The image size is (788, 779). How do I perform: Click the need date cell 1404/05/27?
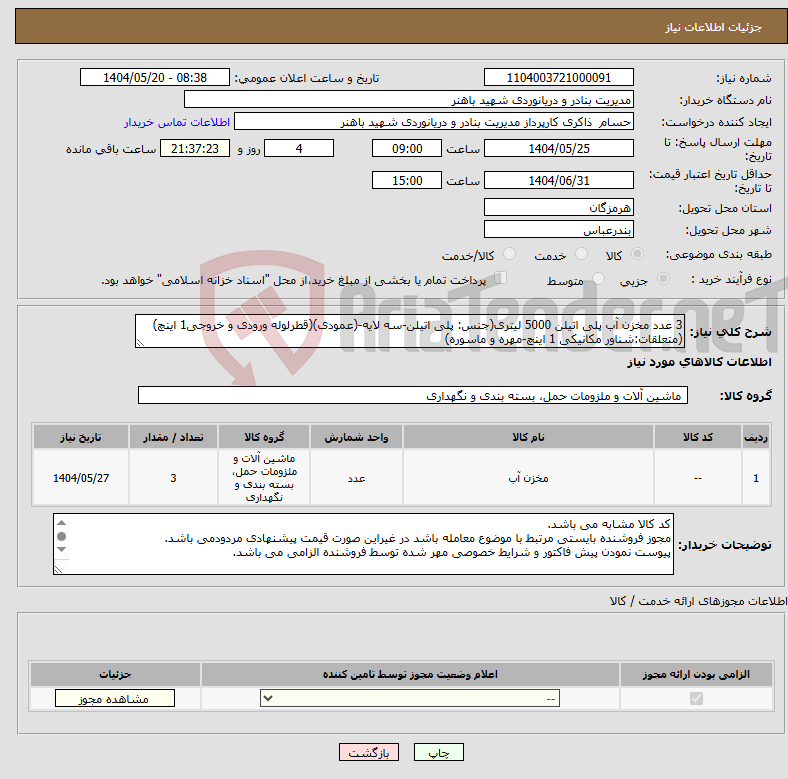pyautogui.click(x=80, y=477)
